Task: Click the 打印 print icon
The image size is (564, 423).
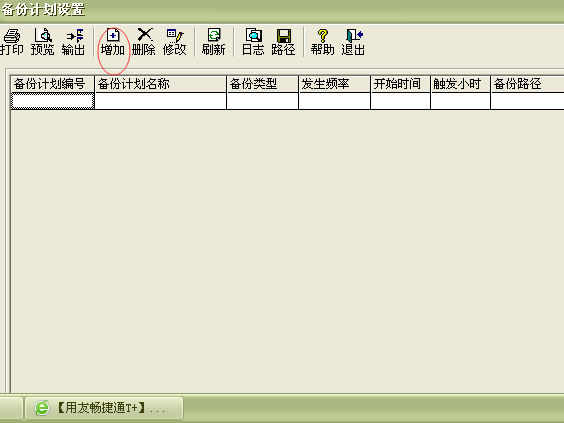Action: (x=11, y=42)
